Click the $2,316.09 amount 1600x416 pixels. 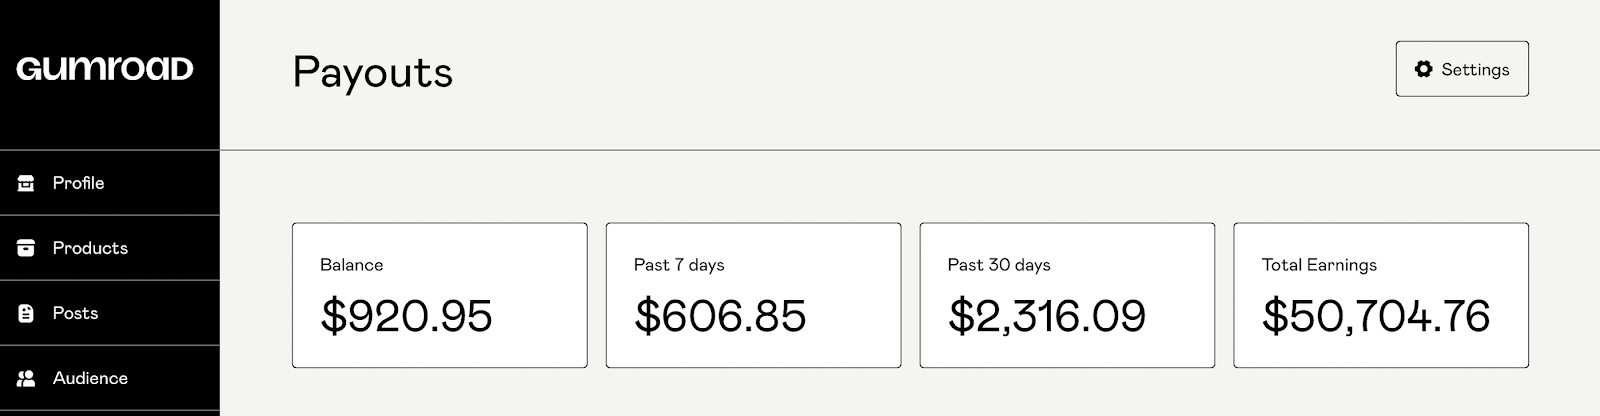coord(1046,316)
